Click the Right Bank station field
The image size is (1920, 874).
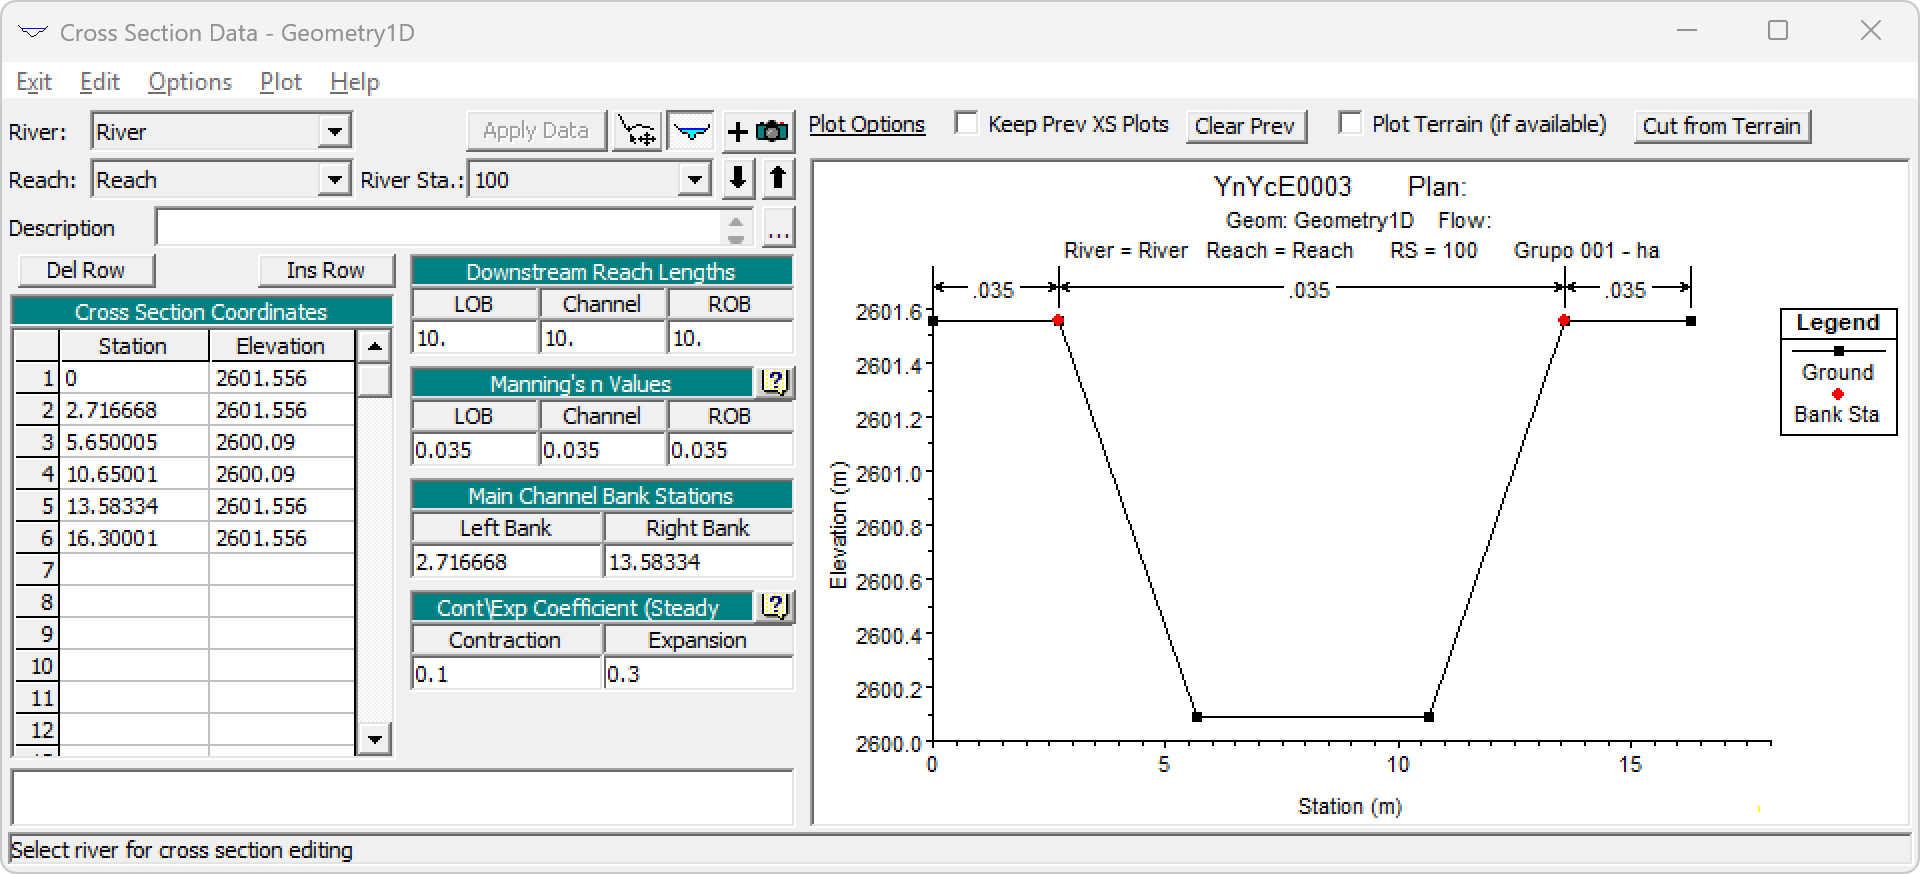[699, 562]
